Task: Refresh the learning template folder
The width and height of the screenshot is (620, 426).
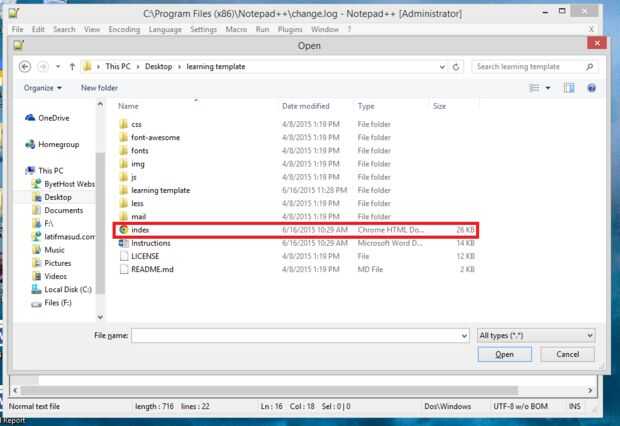Action: coord(456,67)
